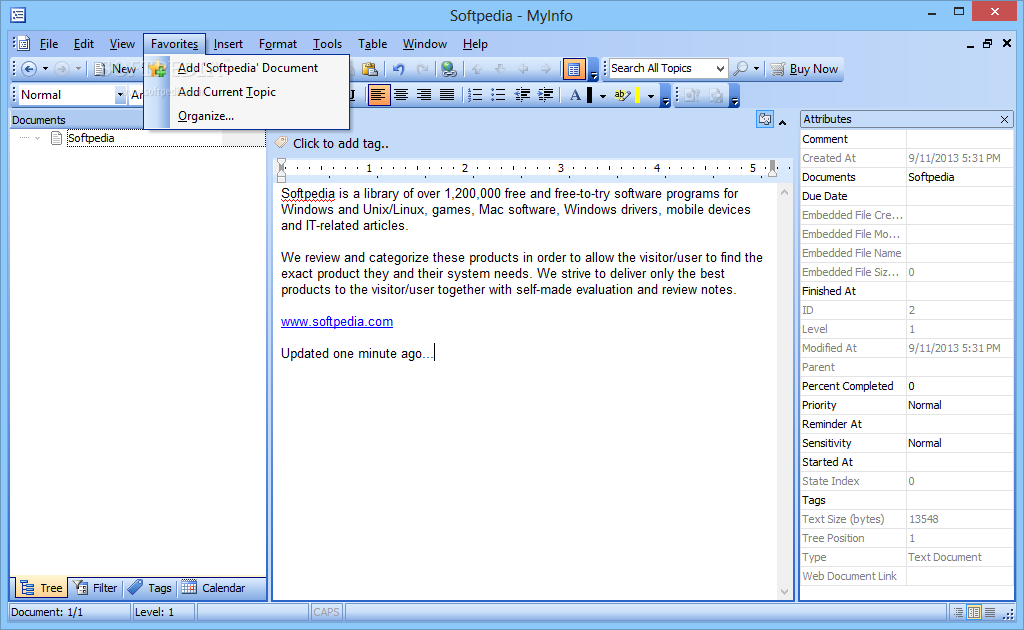1024x630 pixels.
Task: Click the Priority value Normal cell
Action: point(959,405)
